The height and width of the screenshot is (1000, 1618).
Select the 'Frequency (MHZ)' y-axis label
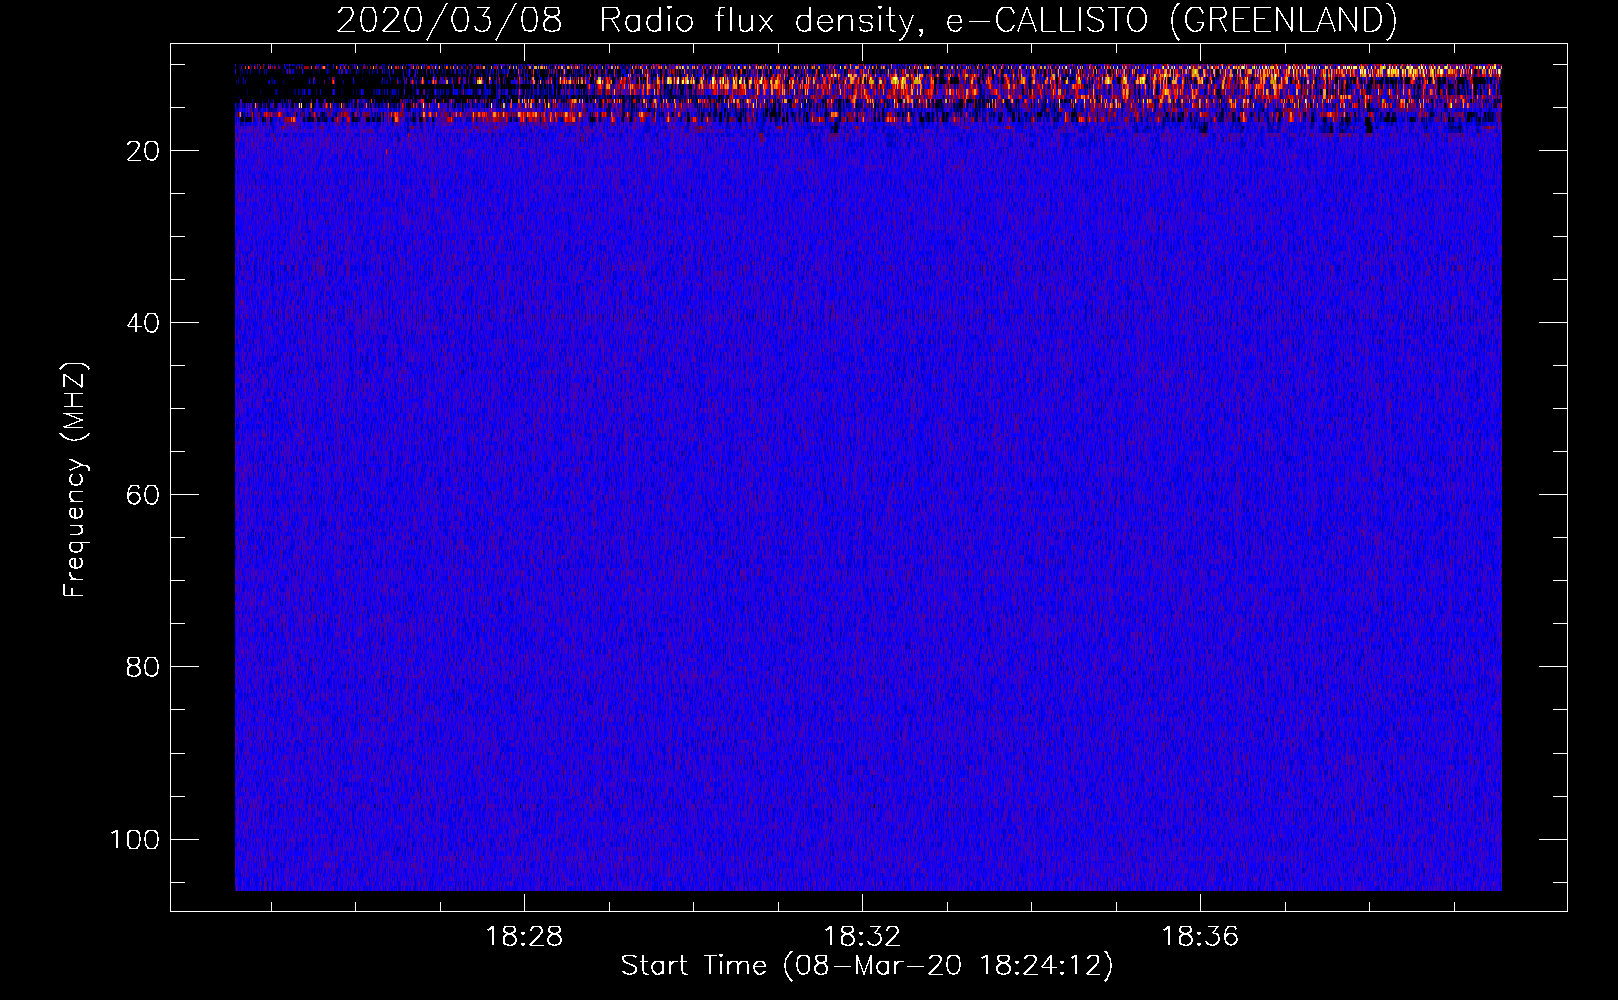click(x=75, y=480)
